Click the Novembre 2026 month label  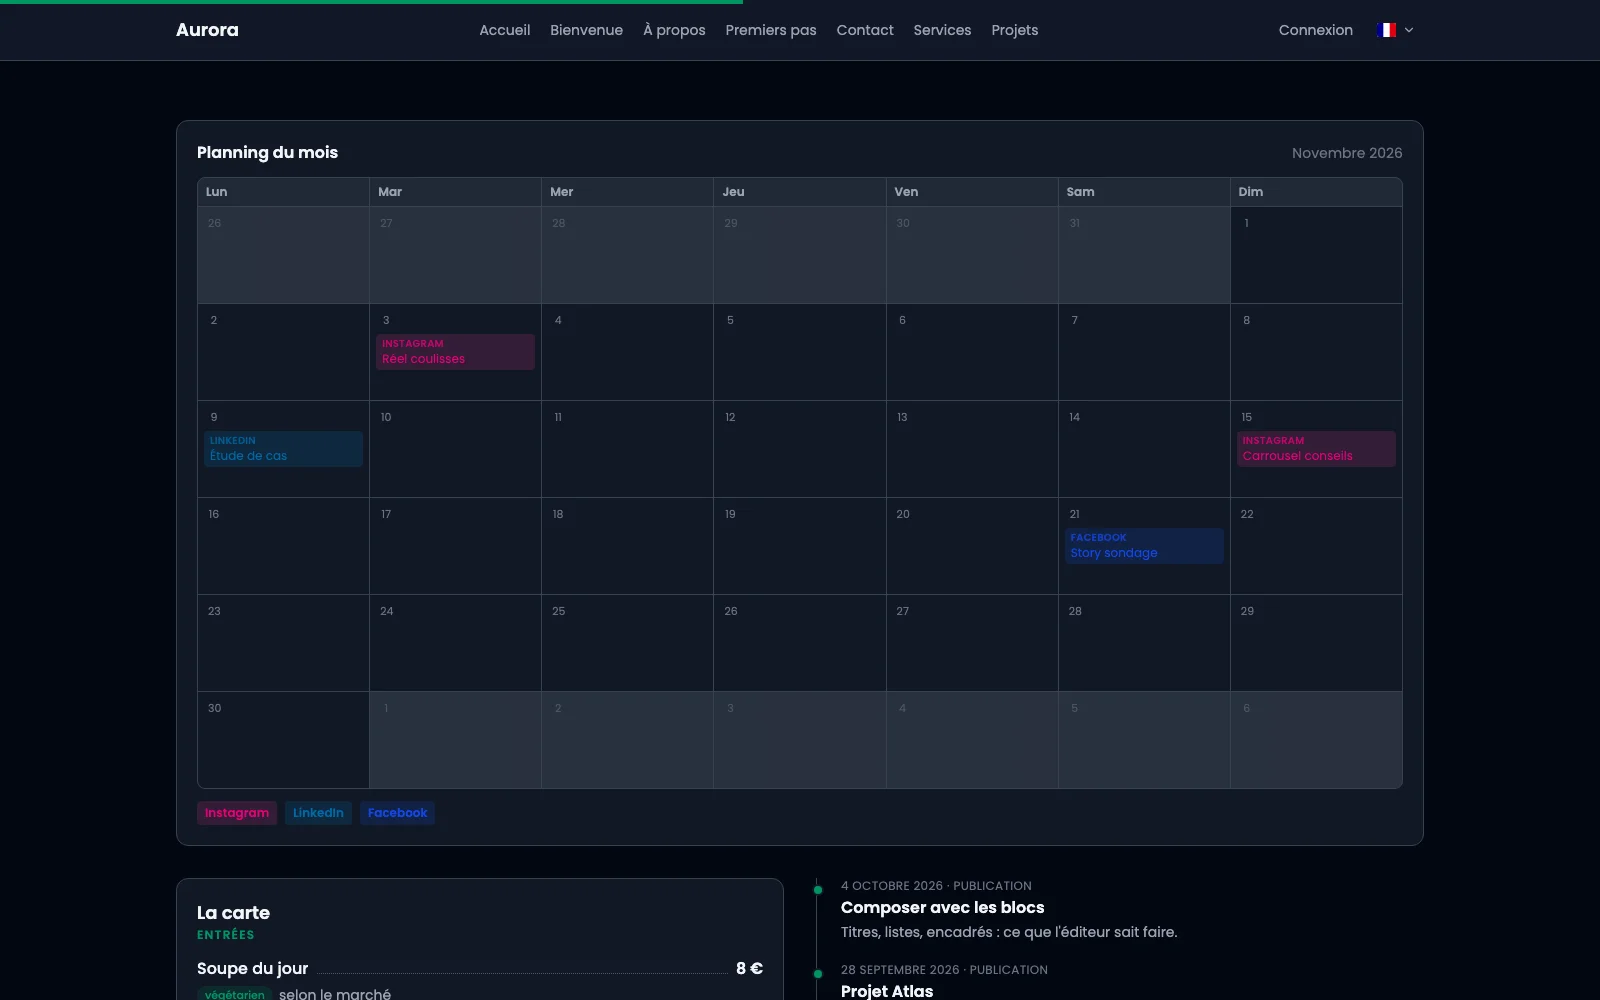pyautogui.click(x=1346, y=153)
